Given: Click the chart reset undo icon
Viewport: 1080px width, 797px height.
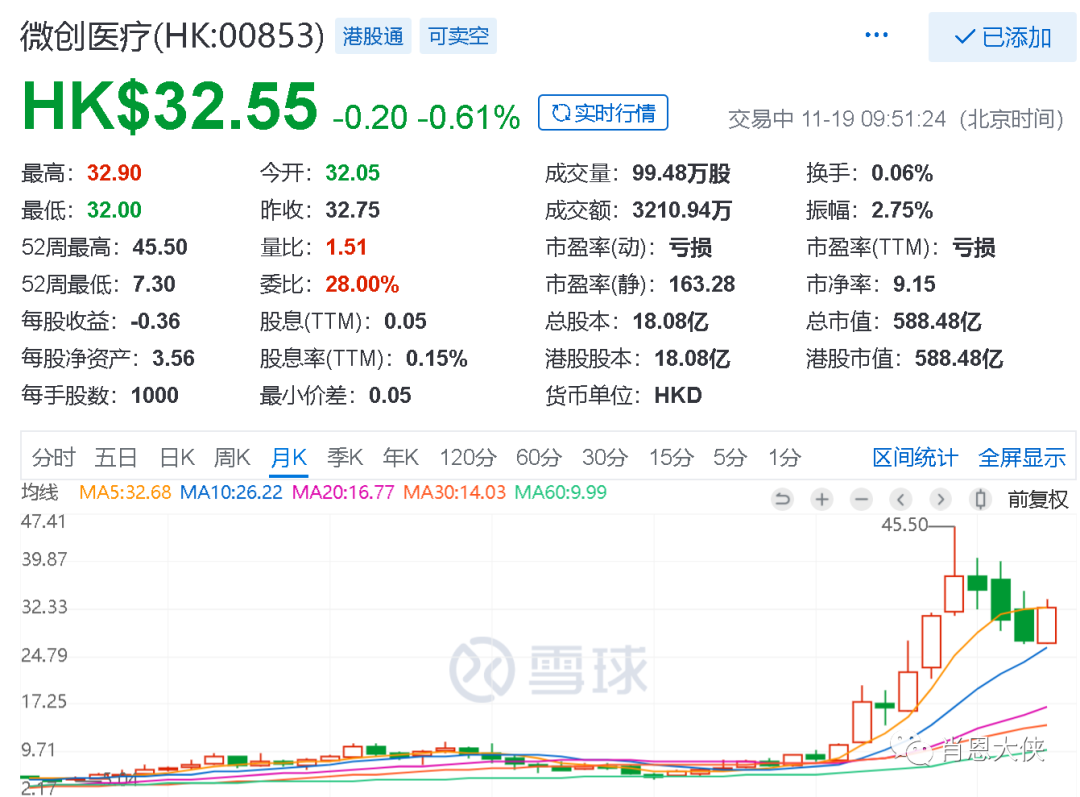Looking at the screenshot, I should (783, 499).
